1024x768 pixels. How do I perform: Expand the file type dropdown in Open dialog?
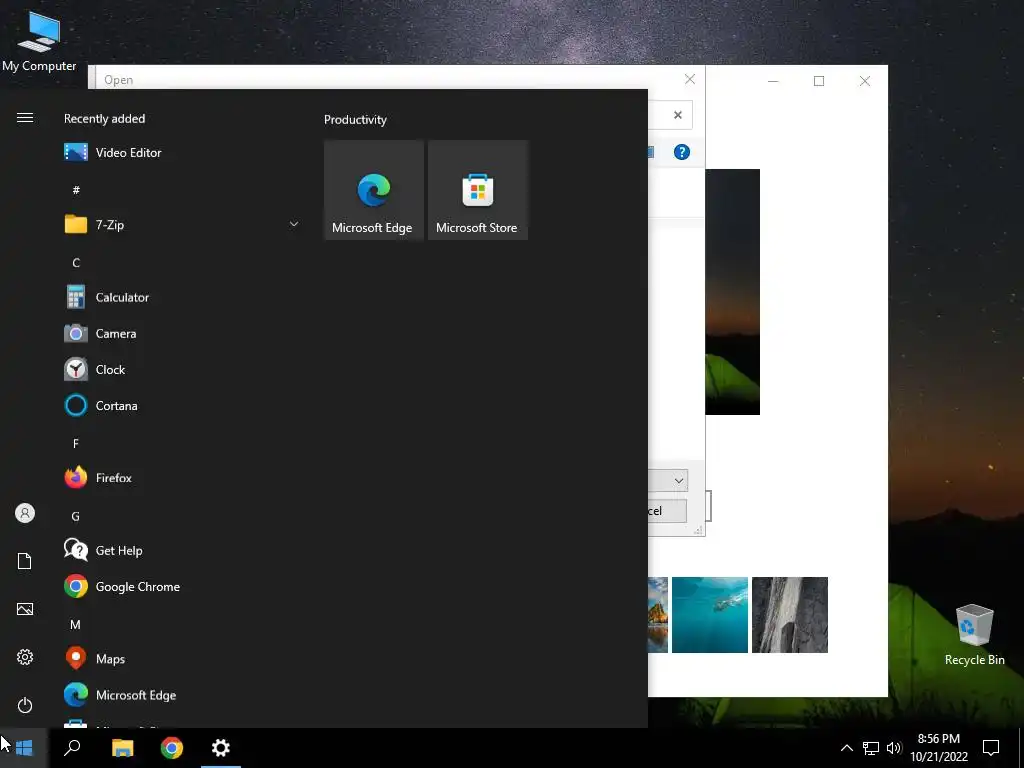(679, 481)
